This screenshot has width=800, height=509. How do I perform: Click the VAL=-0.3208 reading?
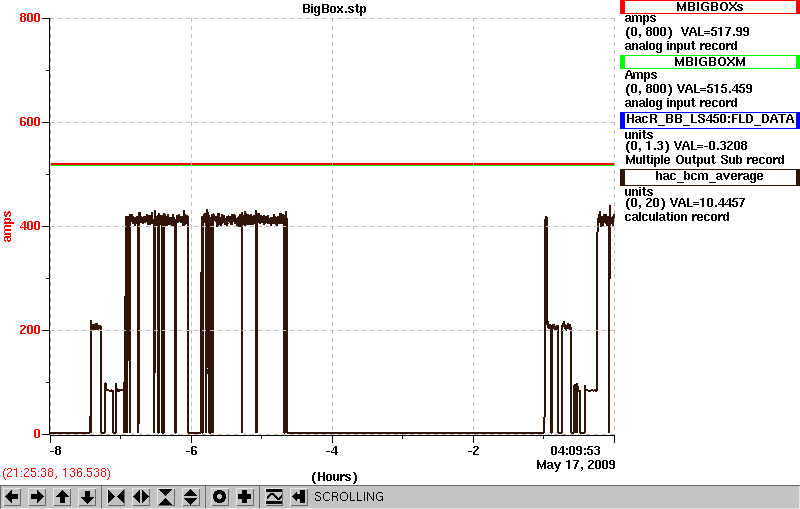point(710,146)
